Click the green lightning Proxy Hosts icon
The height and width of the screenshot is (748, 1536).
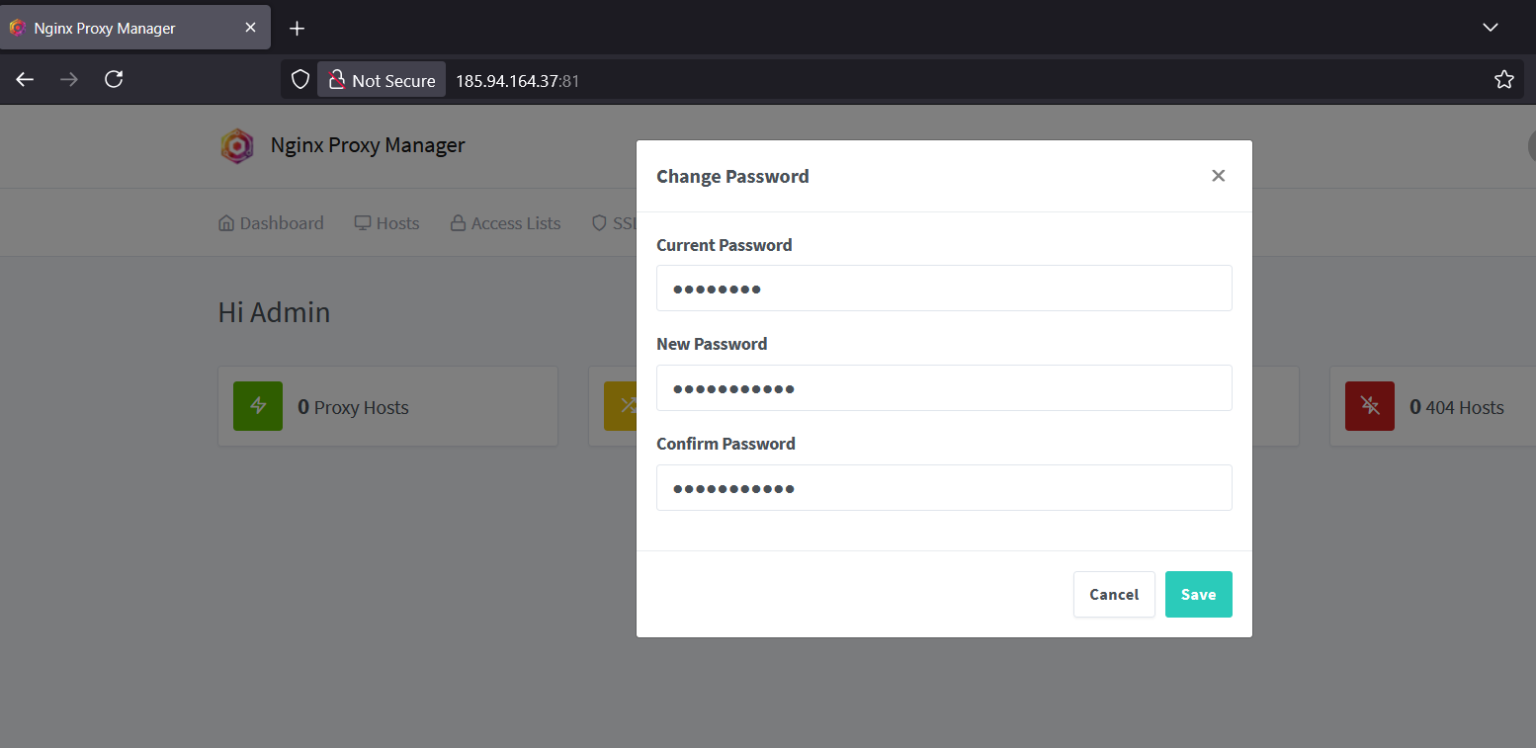click(257, 406)
